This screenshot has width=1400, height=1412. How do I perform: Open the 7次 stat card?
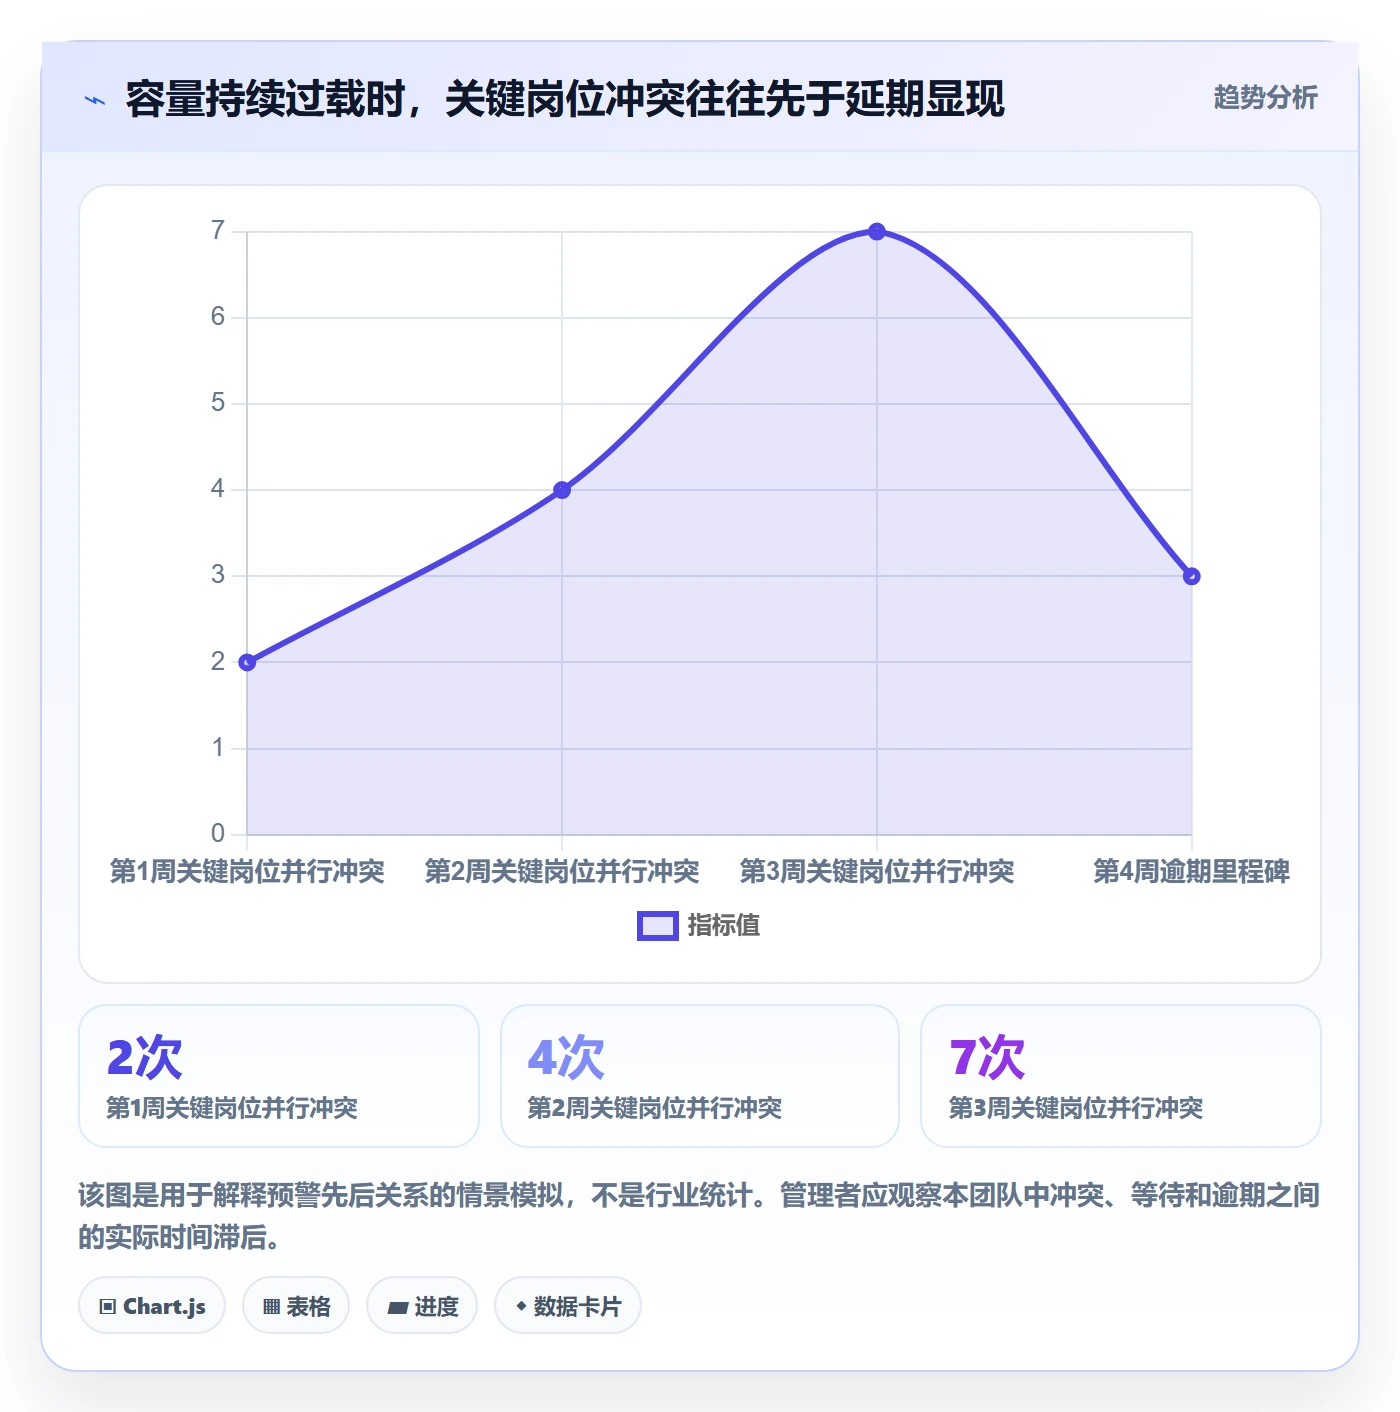[x=1121, y=1076]
